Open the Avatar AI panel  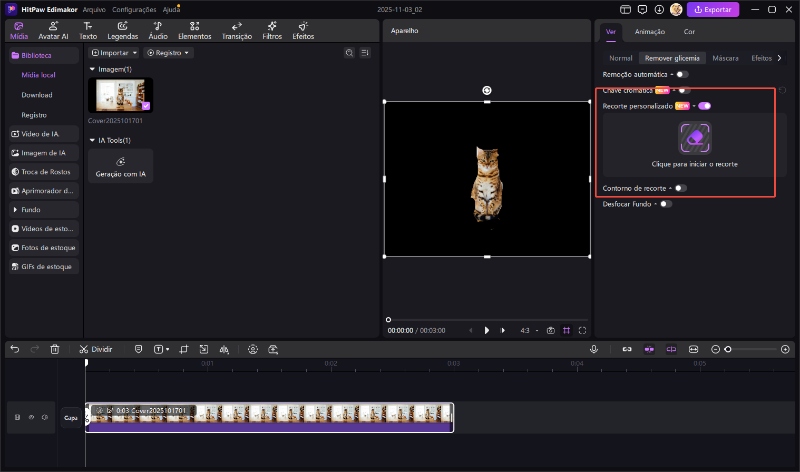coord(53,30)
